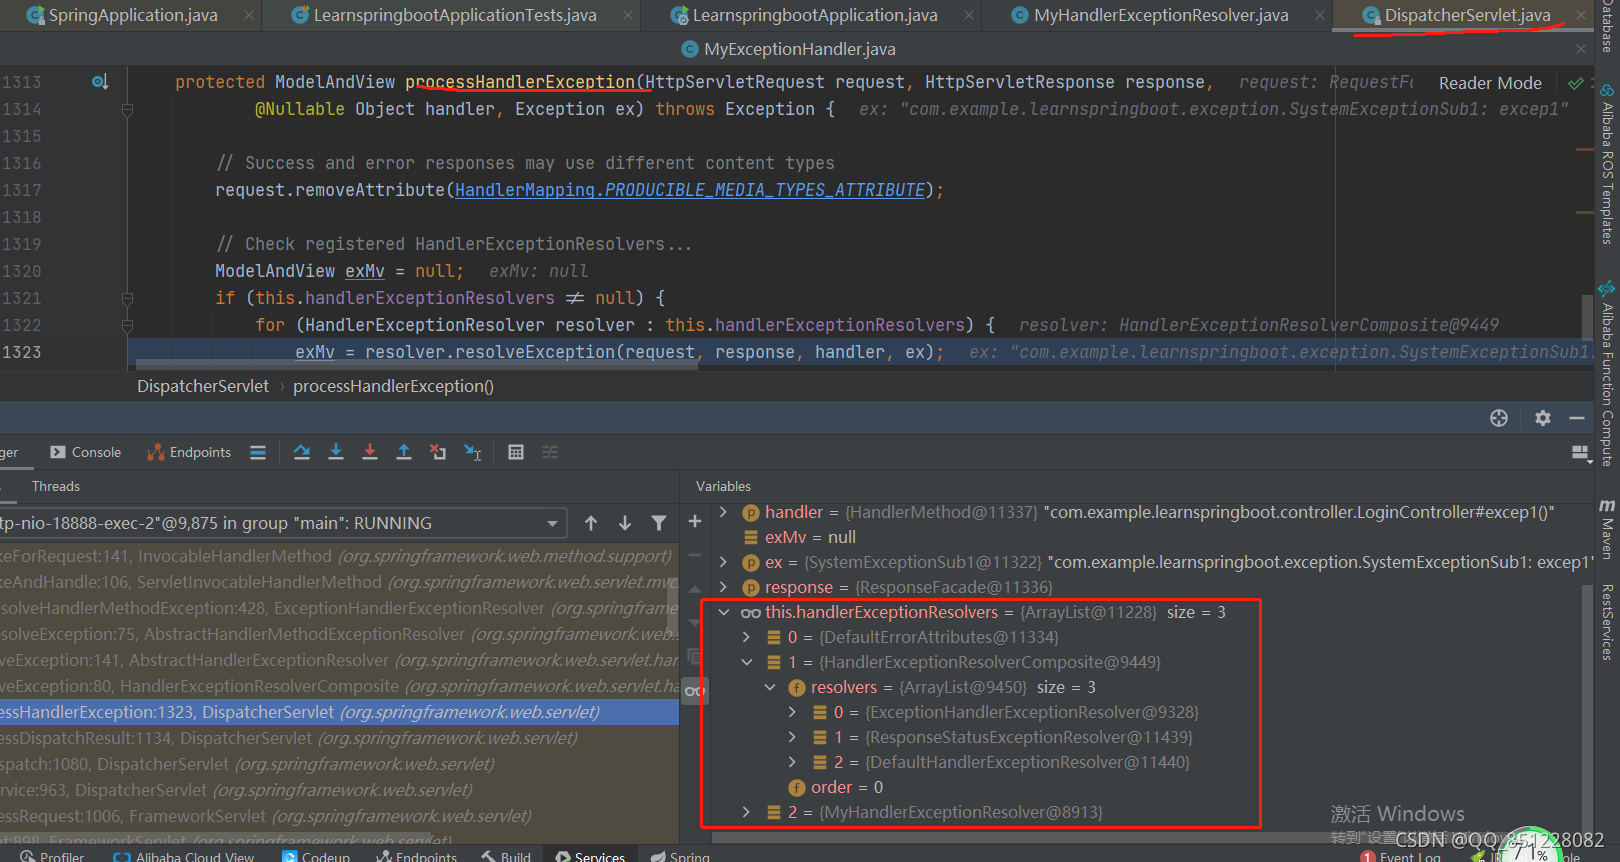Image resolution: width=1620 pixels, height=862 pixels.
Task: Click DispatcherServlet breadcrumb
Action: pyautogui.click(x=203, y=386)
